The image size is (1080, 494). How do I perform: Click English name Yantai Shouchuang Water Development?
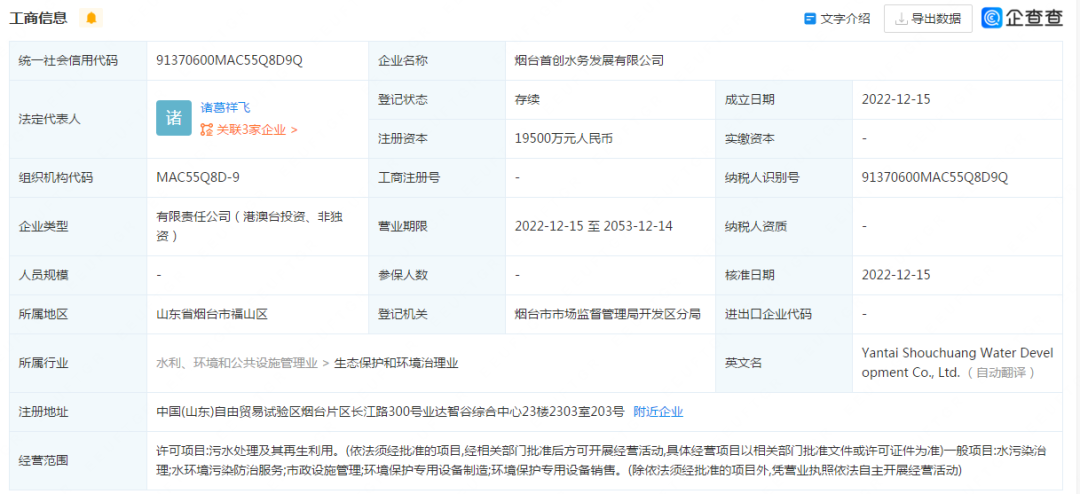tap(958, 362)
